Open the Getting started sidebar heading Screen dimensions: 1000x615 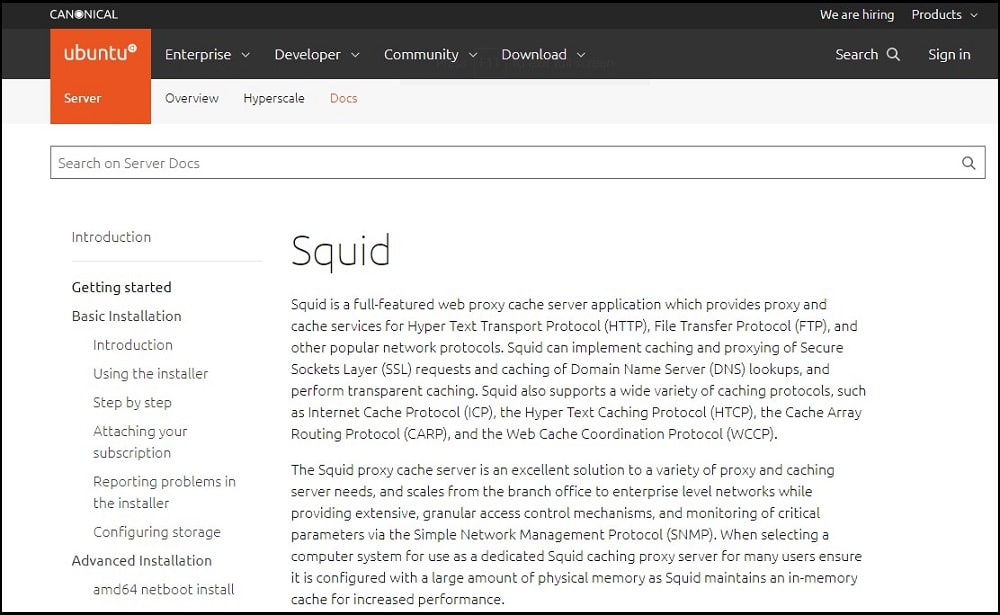tap(121, 287)
